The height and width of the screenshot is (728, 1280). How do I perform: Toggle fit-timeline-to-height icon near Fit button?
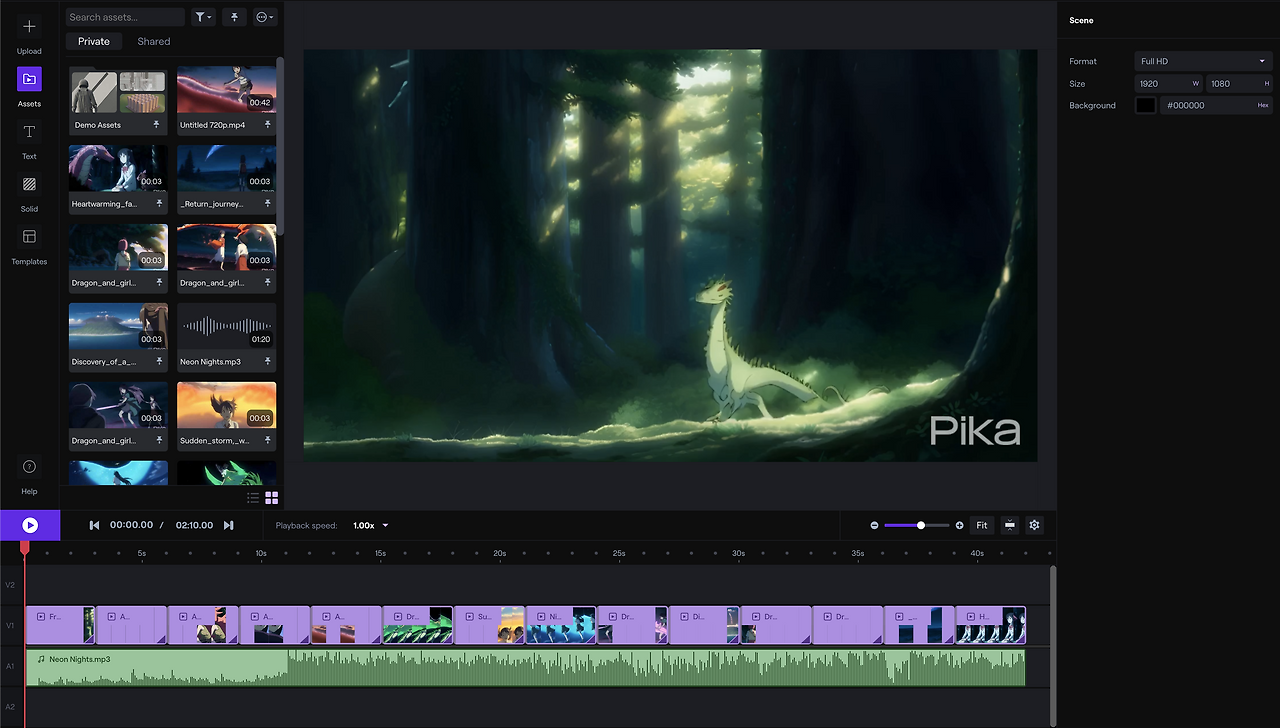(x=1009, y=524)
